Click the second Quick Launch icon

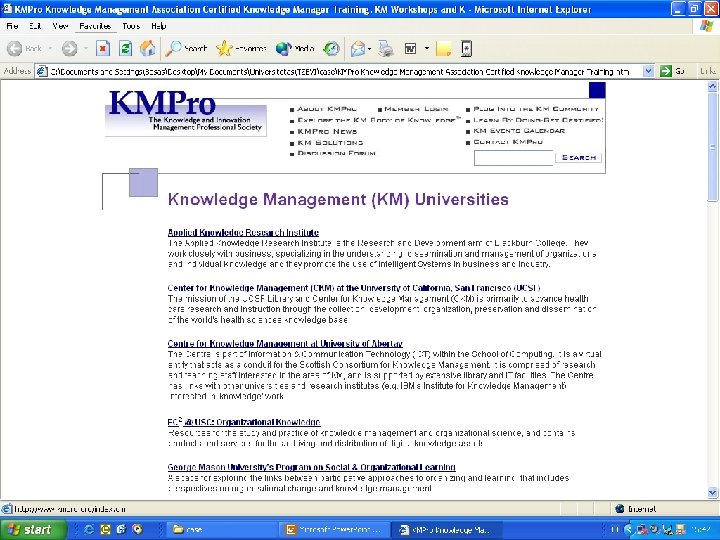click(x=105, y=529)
